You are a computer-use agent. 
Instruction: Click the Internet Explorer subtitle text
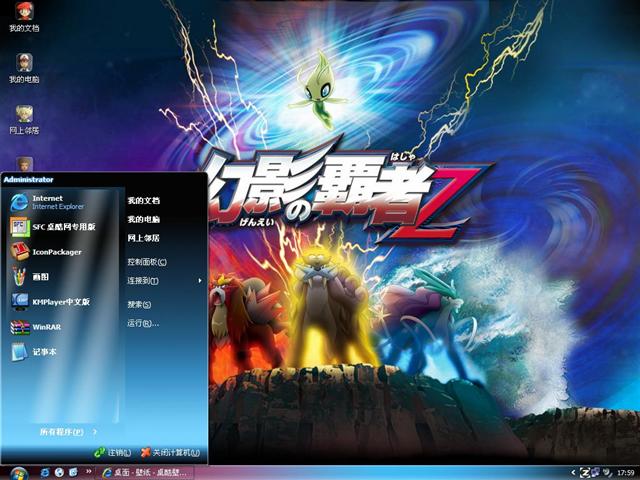click(58, 207)
